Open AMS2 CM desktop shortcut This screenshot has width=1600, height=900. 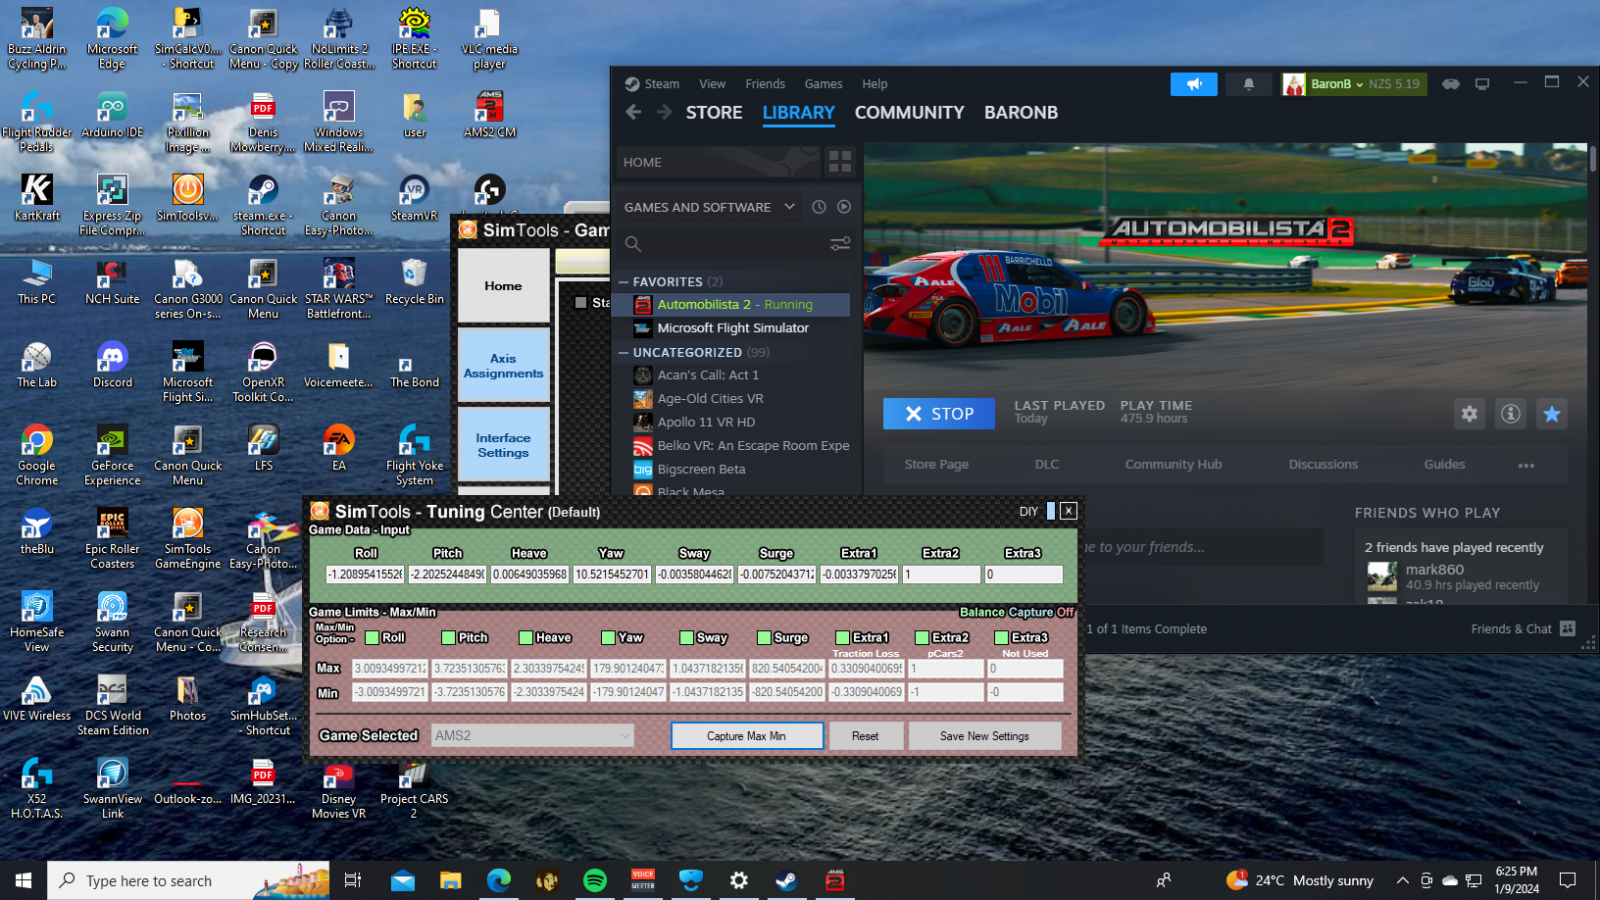point(489,114)
